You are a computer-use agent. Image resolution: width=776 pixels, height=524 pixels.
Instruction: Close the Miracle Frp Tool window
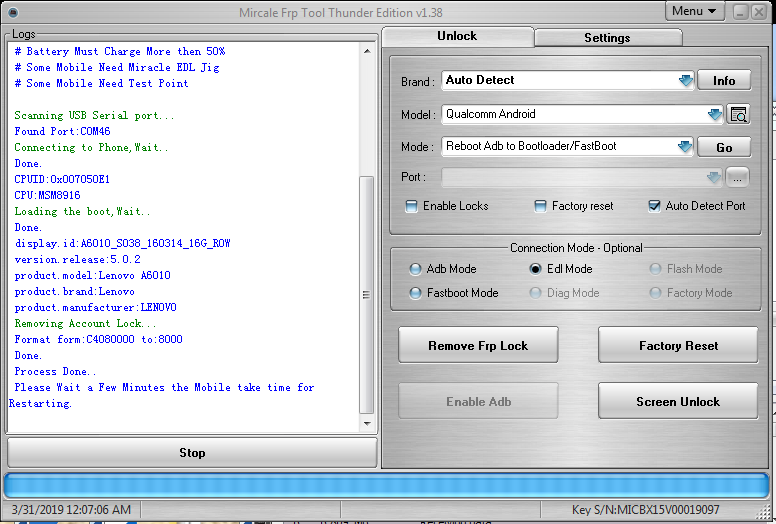point(759,12)
